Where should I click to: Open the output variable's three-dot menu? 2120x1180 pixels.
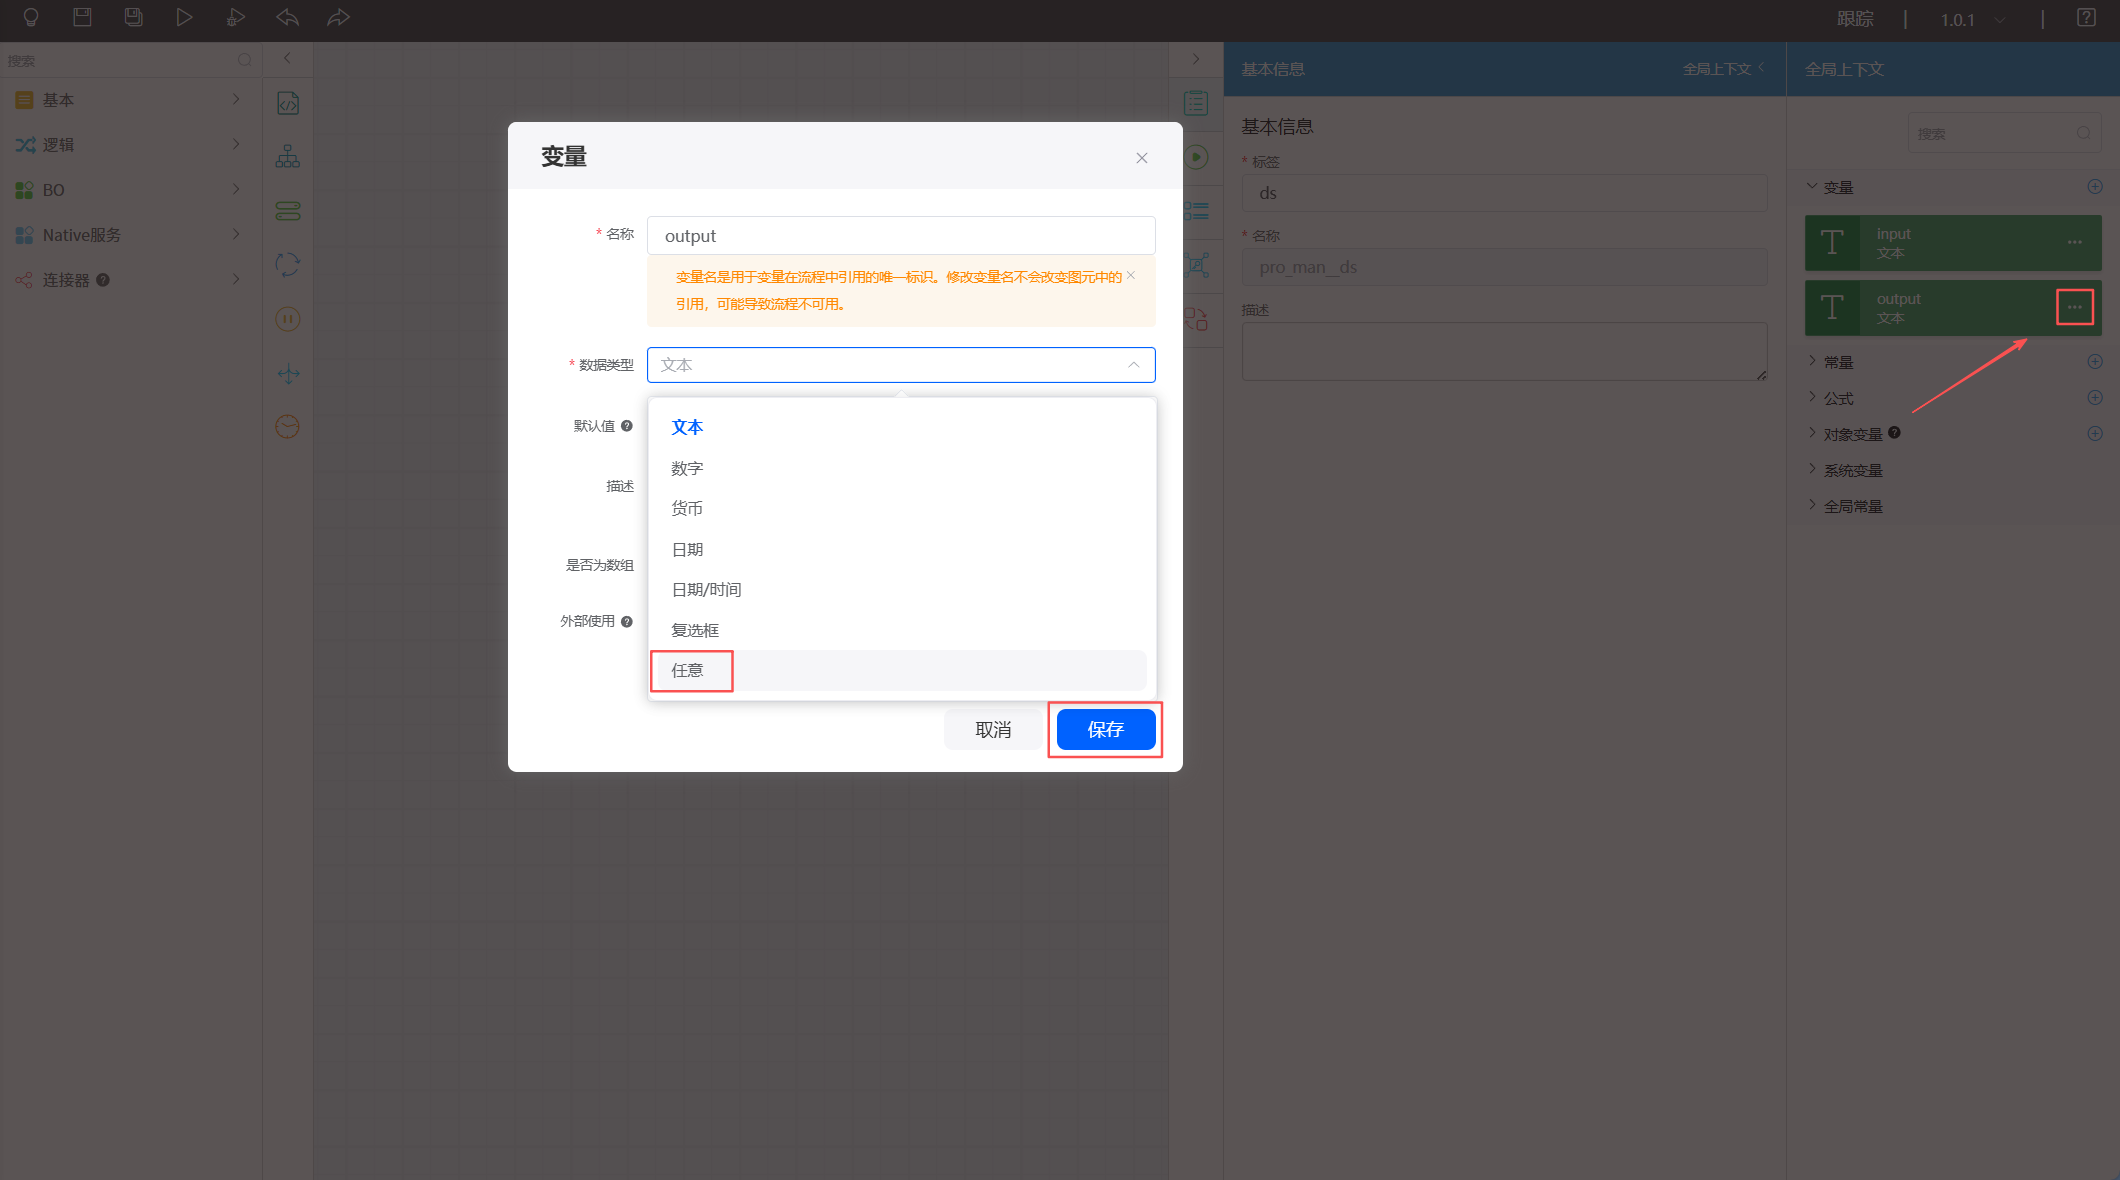(x=2074, y=307)
